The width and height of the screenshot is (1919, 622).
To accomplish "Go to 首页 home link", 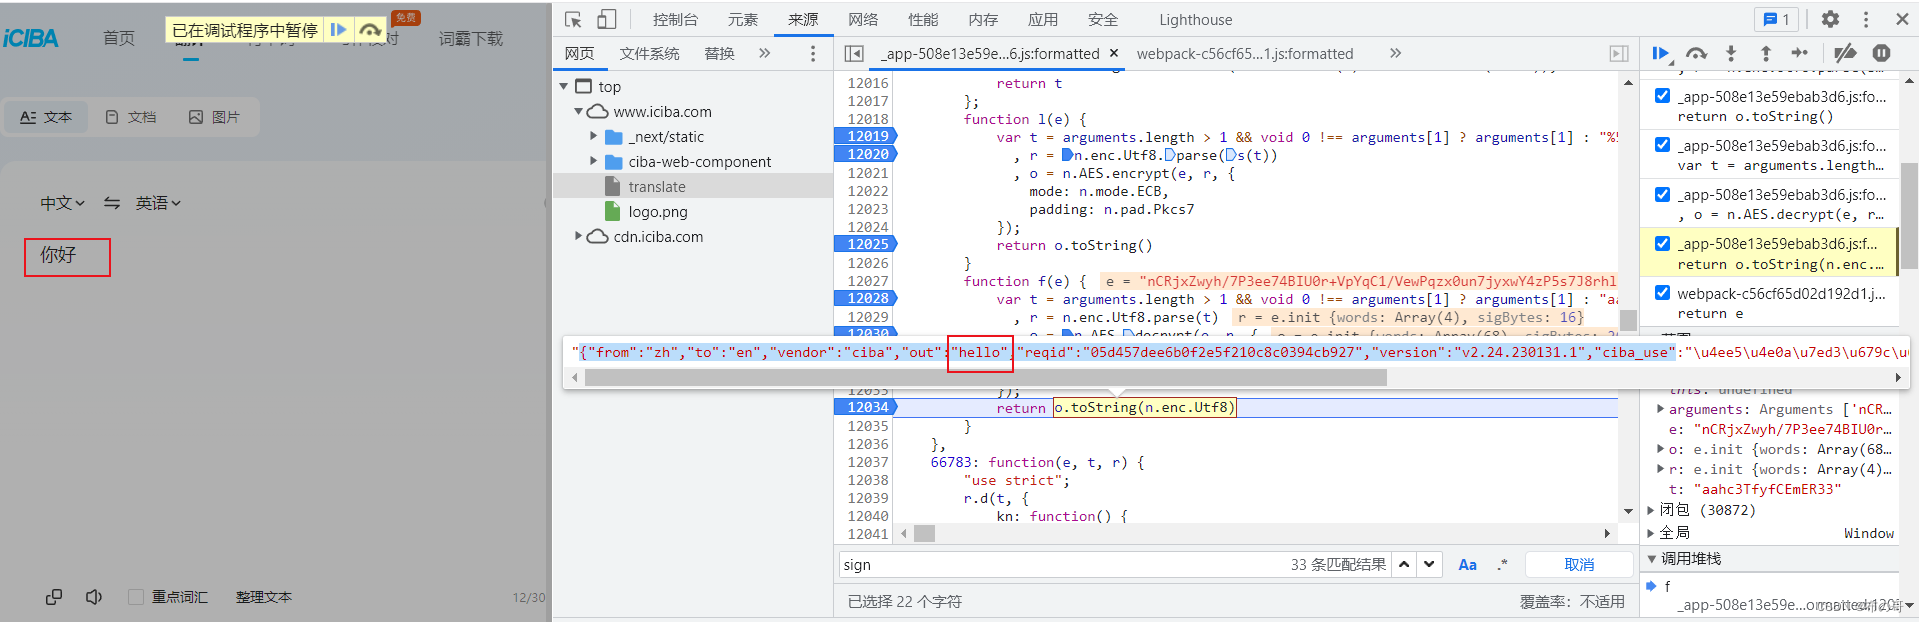I will coord(119,38).
